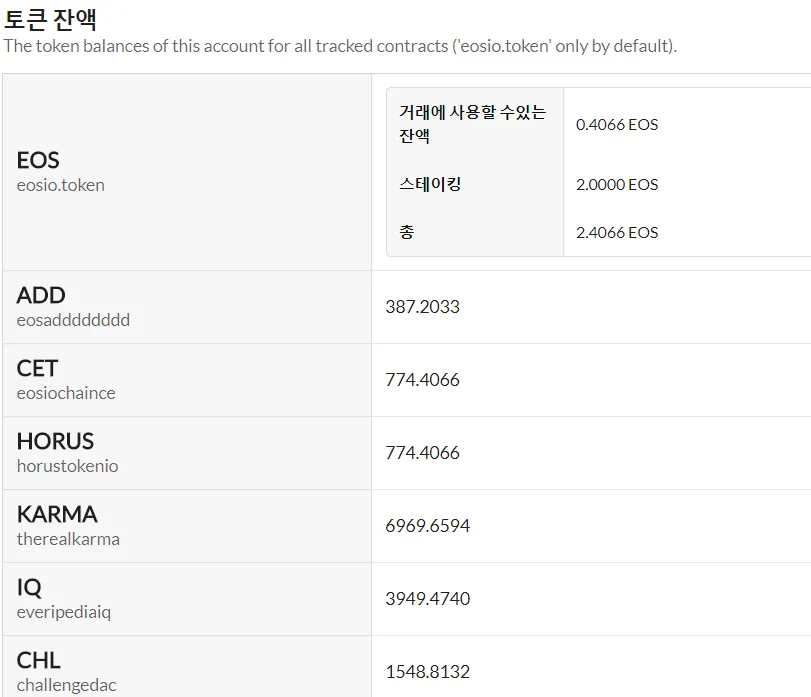This screenshot has height=697, width=811.
Task: Open the everipediaiq contract
Action: tap(64, 612)
